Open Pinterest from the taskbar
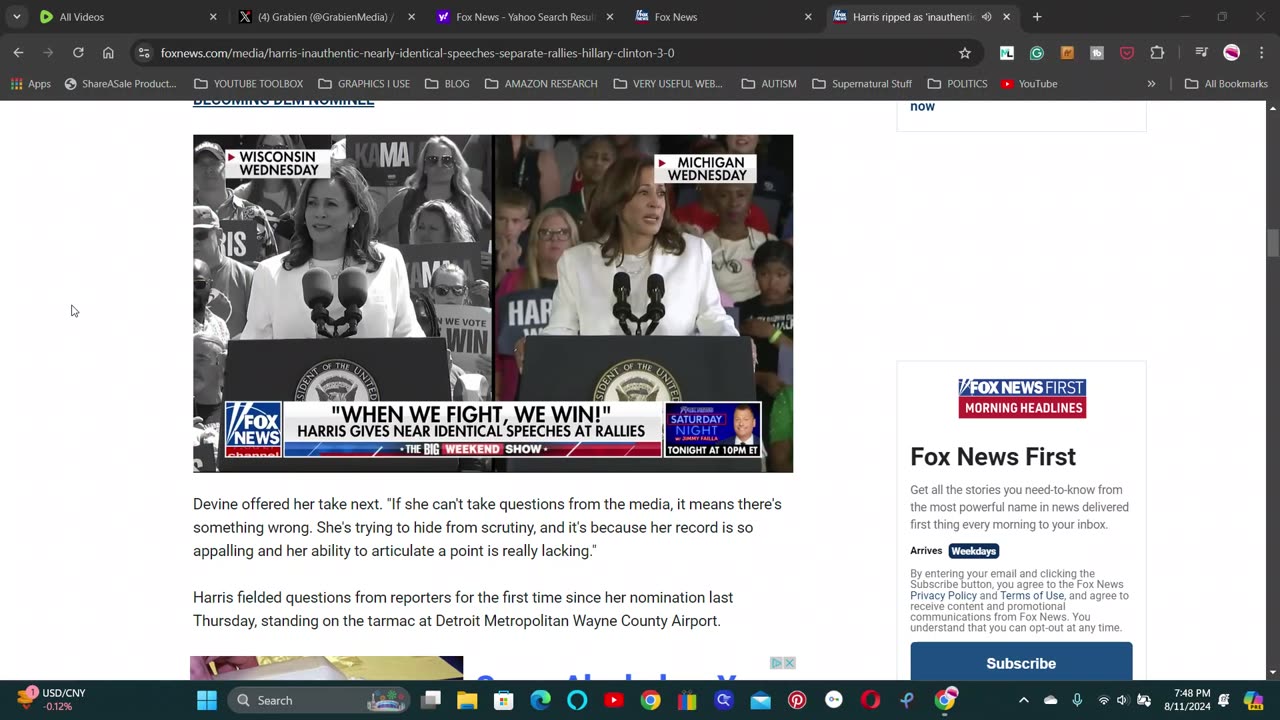 797,700
